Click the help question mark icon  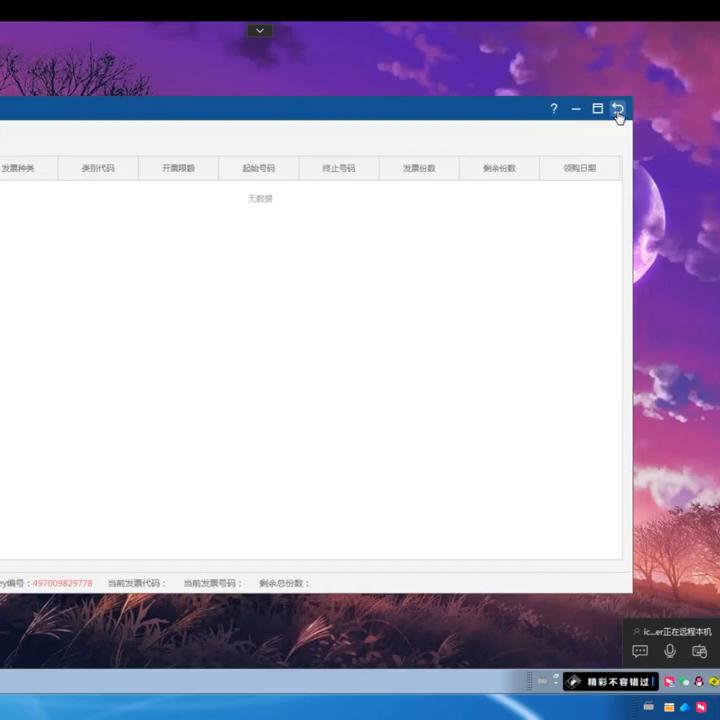pyautogui.click(x=554, y=109)
